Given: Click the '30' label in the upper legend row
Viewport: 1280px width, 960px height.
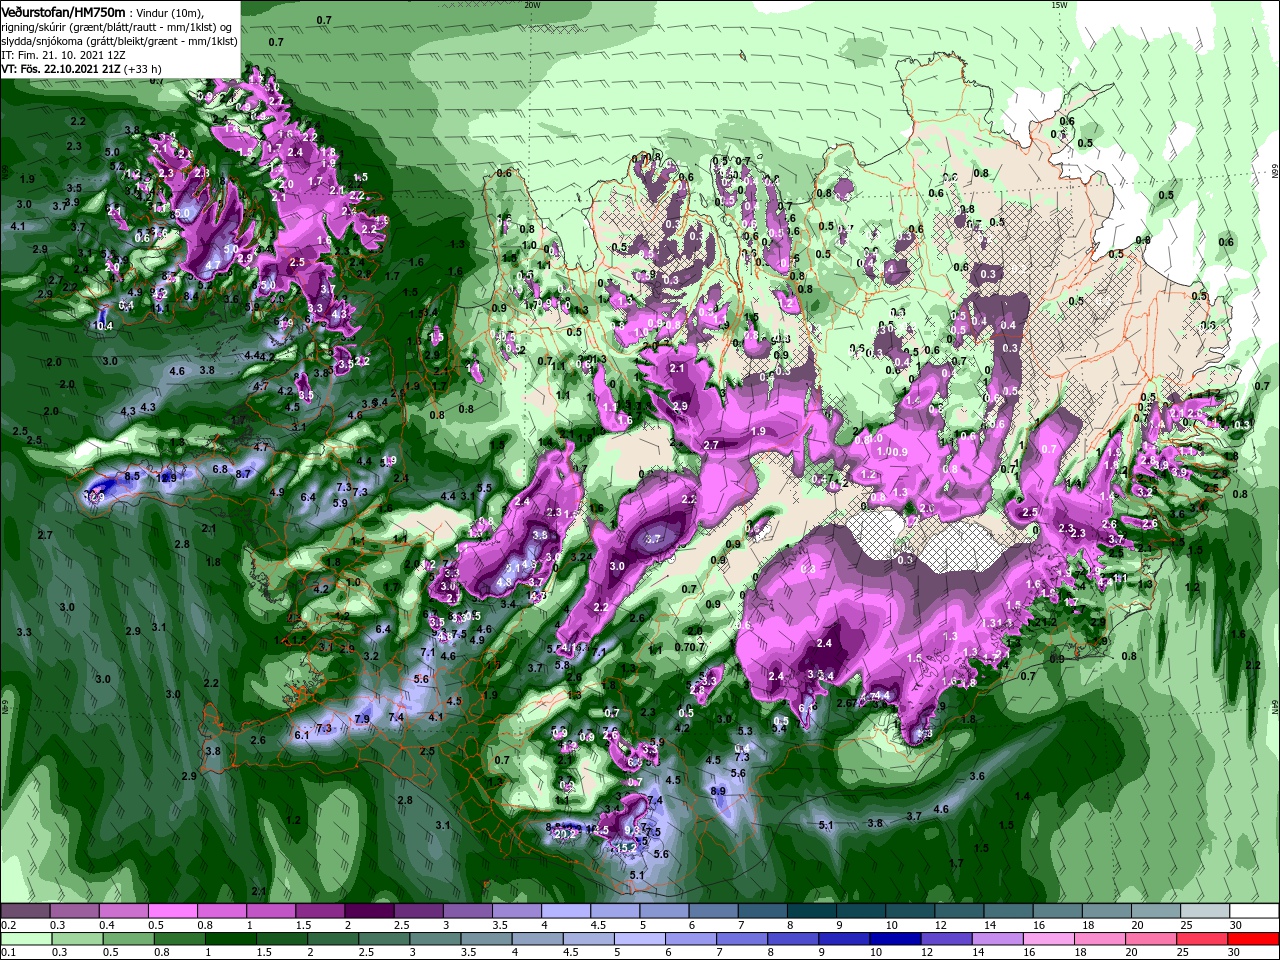Looking at the screenshot, I should [x=1236, y=925].
